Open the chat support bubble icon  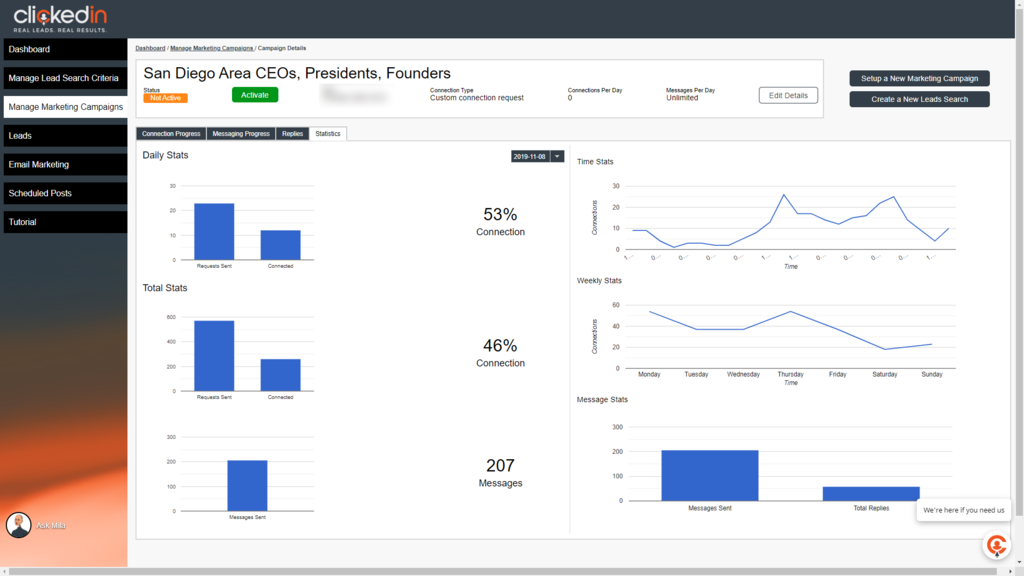(997, 545)
